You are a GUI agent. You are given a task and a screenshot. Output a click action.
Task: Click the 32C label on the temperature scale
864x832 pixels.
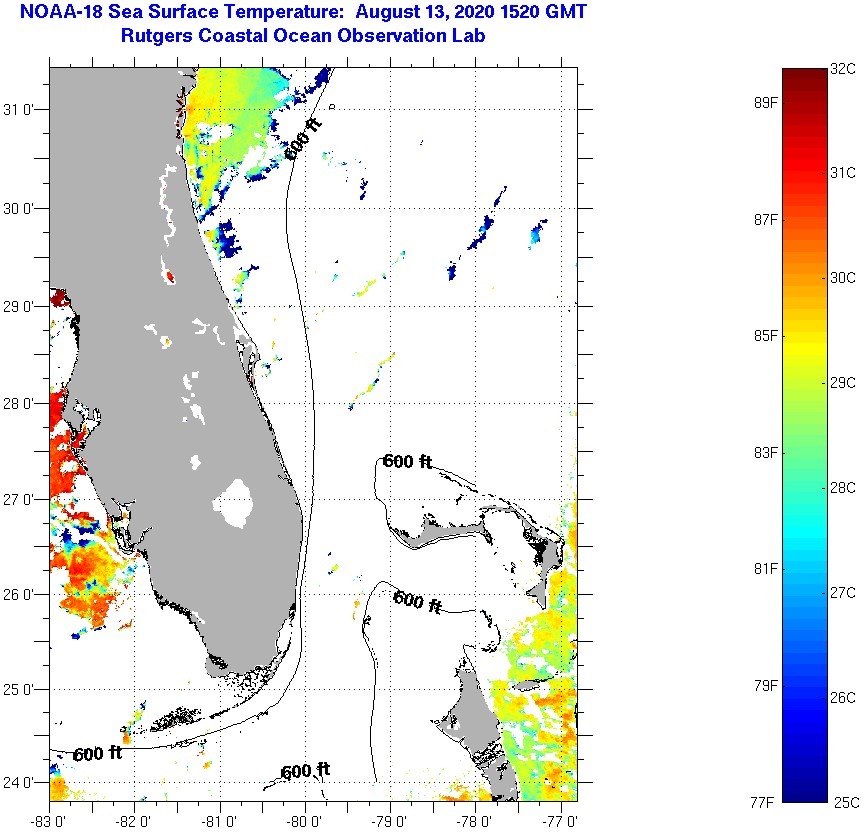844,69
